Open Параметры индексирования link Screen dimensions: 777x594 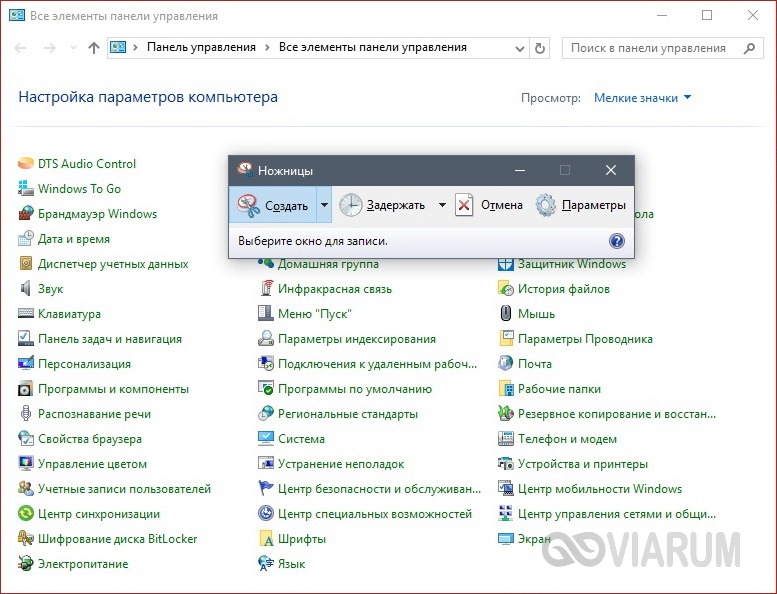click(x=357, y=339)
